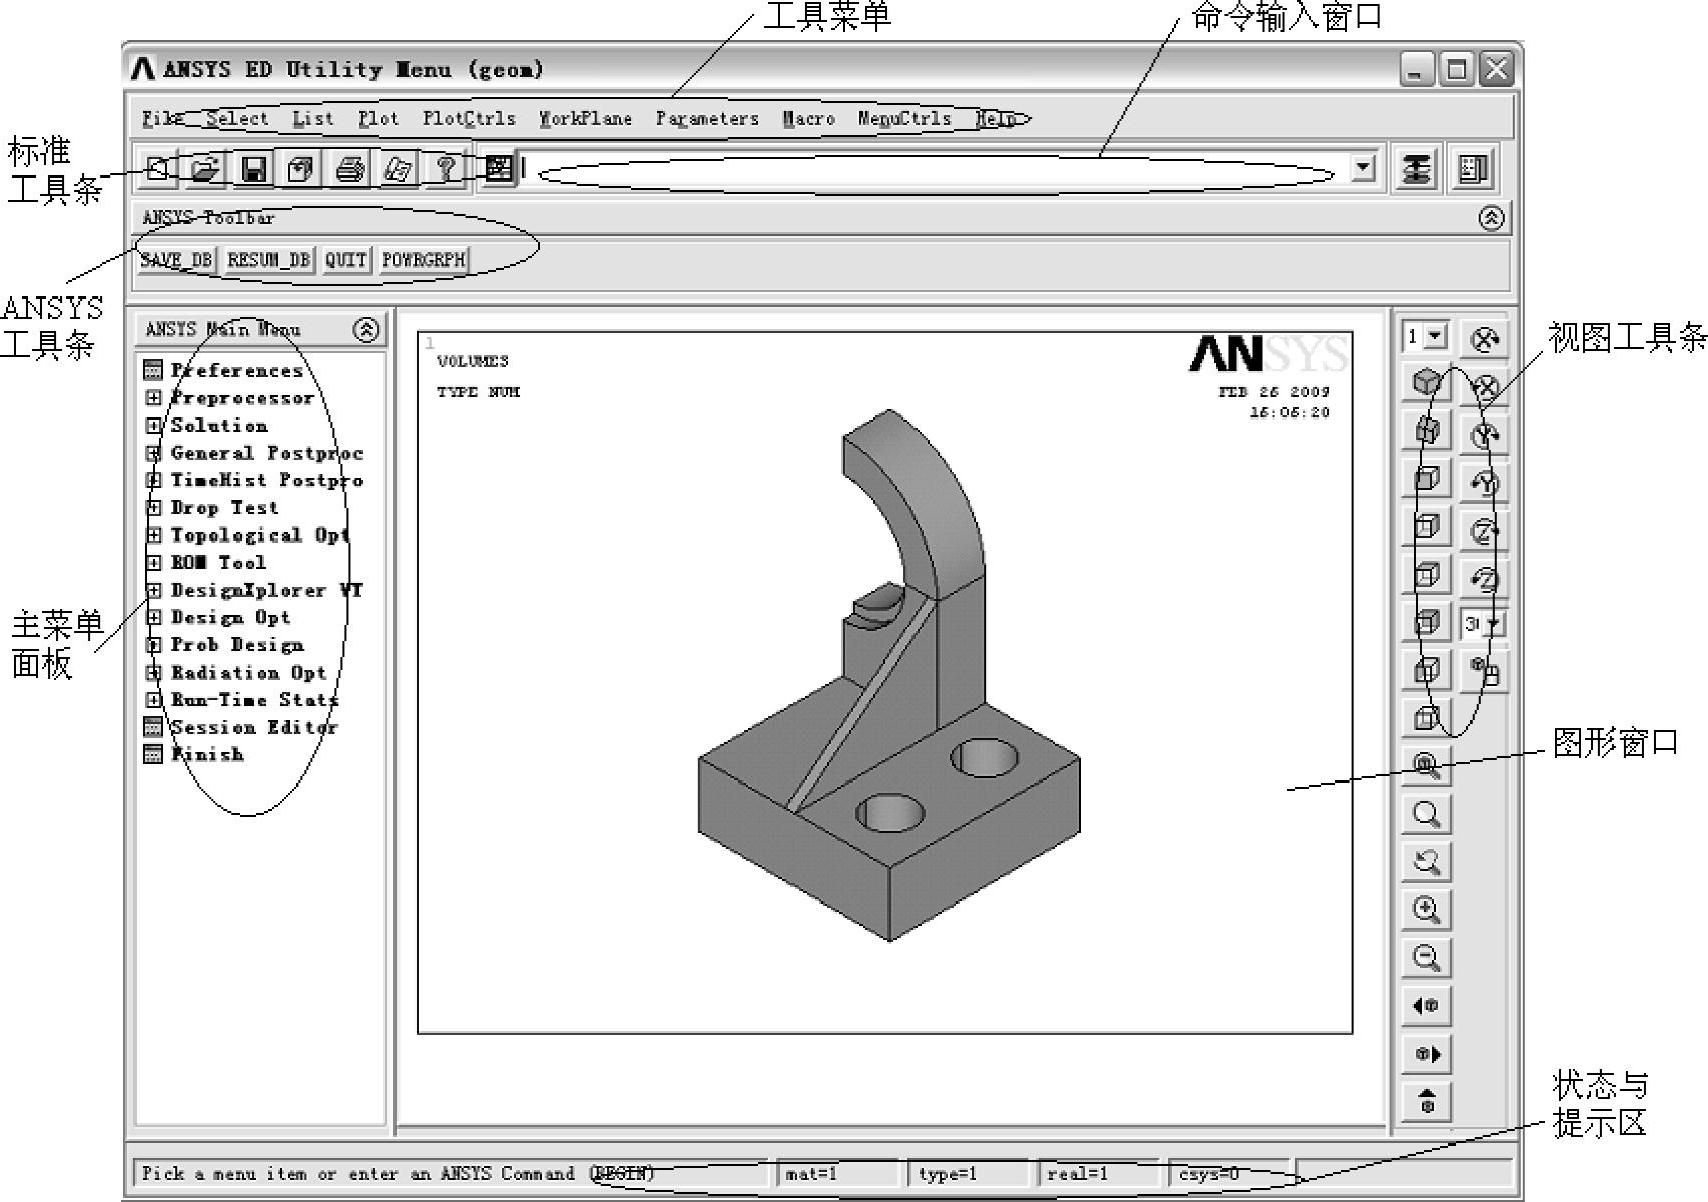Expand the Preprocessor tree node
Image resolution: width=1708 pixels, height=1202 pixels.
(x=153, y=398)
